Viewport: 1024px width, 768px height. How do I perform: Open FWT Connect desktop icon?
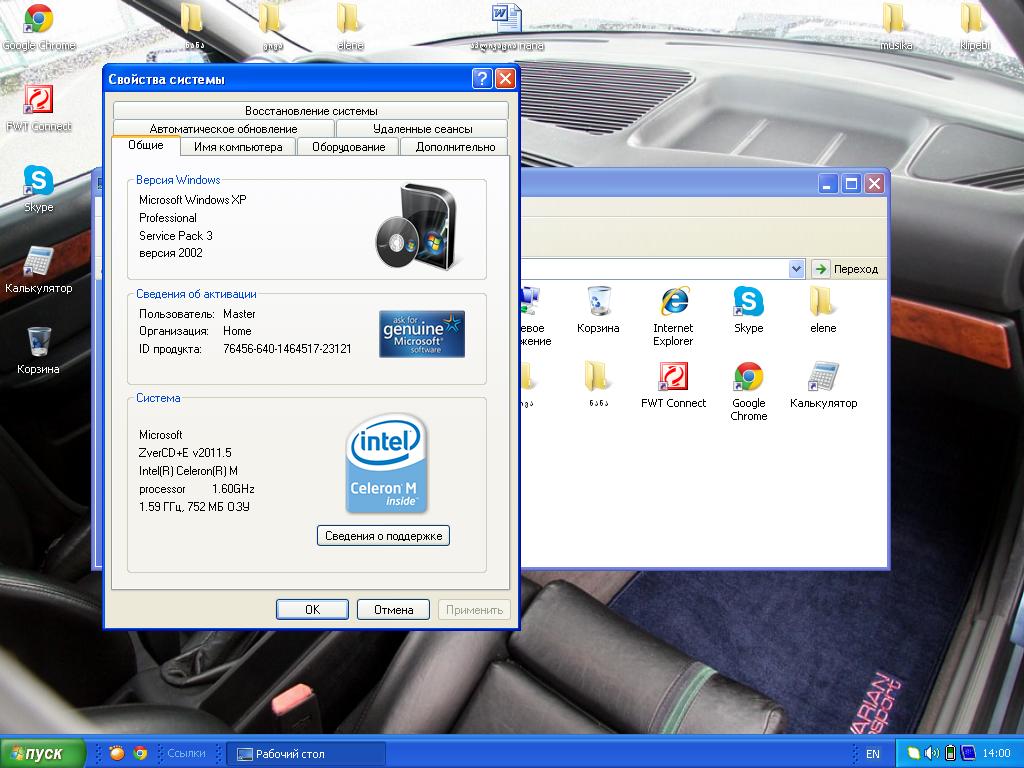[38, 101]
